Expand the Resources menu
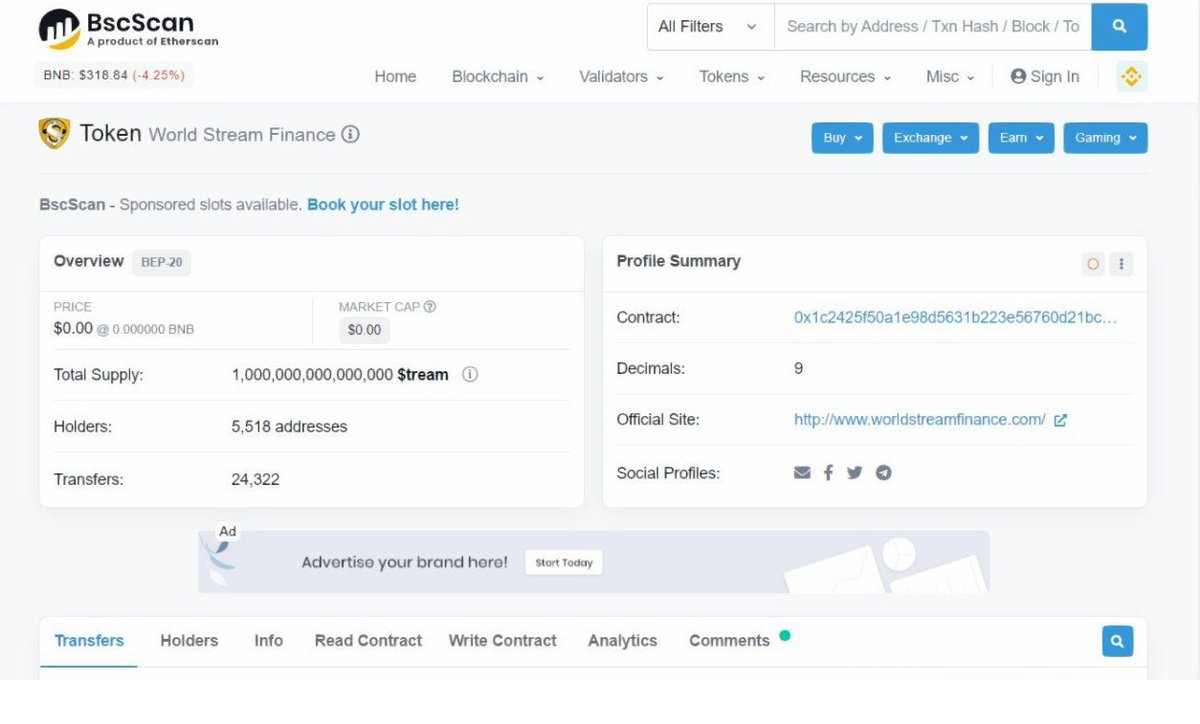Viewport: 1200px width, 724px height. coord(845,77)
